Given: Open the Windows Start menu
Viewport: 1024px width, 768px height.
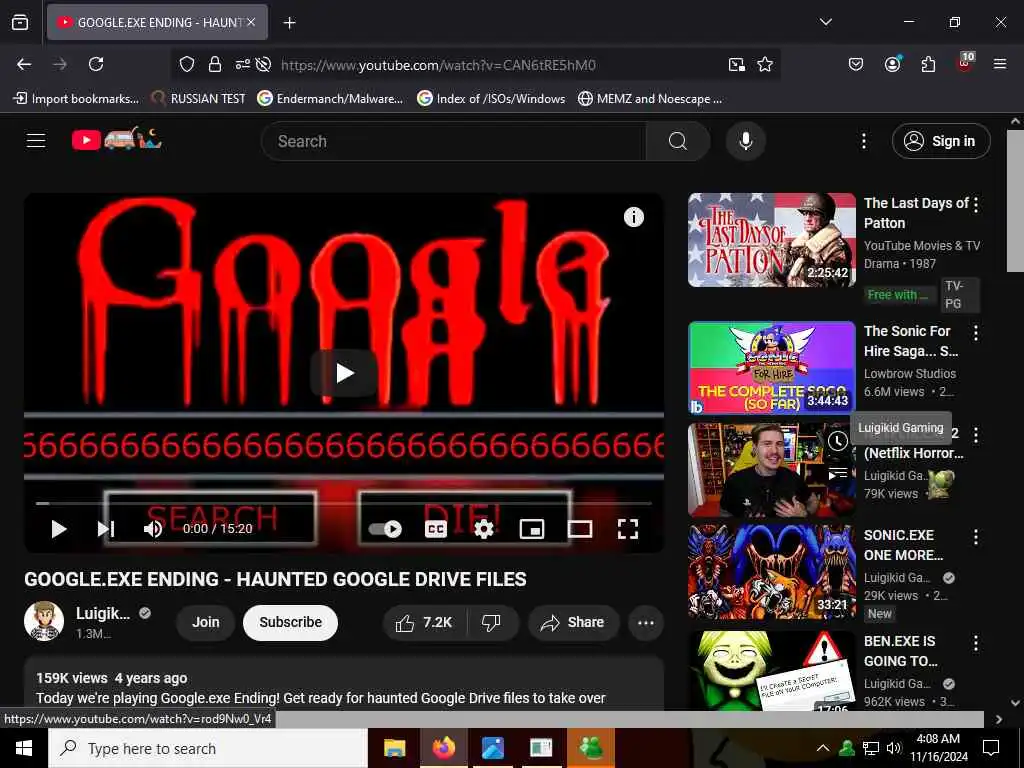Looking at the screenshot, I should pyautogui.click(x=24, y=748).
